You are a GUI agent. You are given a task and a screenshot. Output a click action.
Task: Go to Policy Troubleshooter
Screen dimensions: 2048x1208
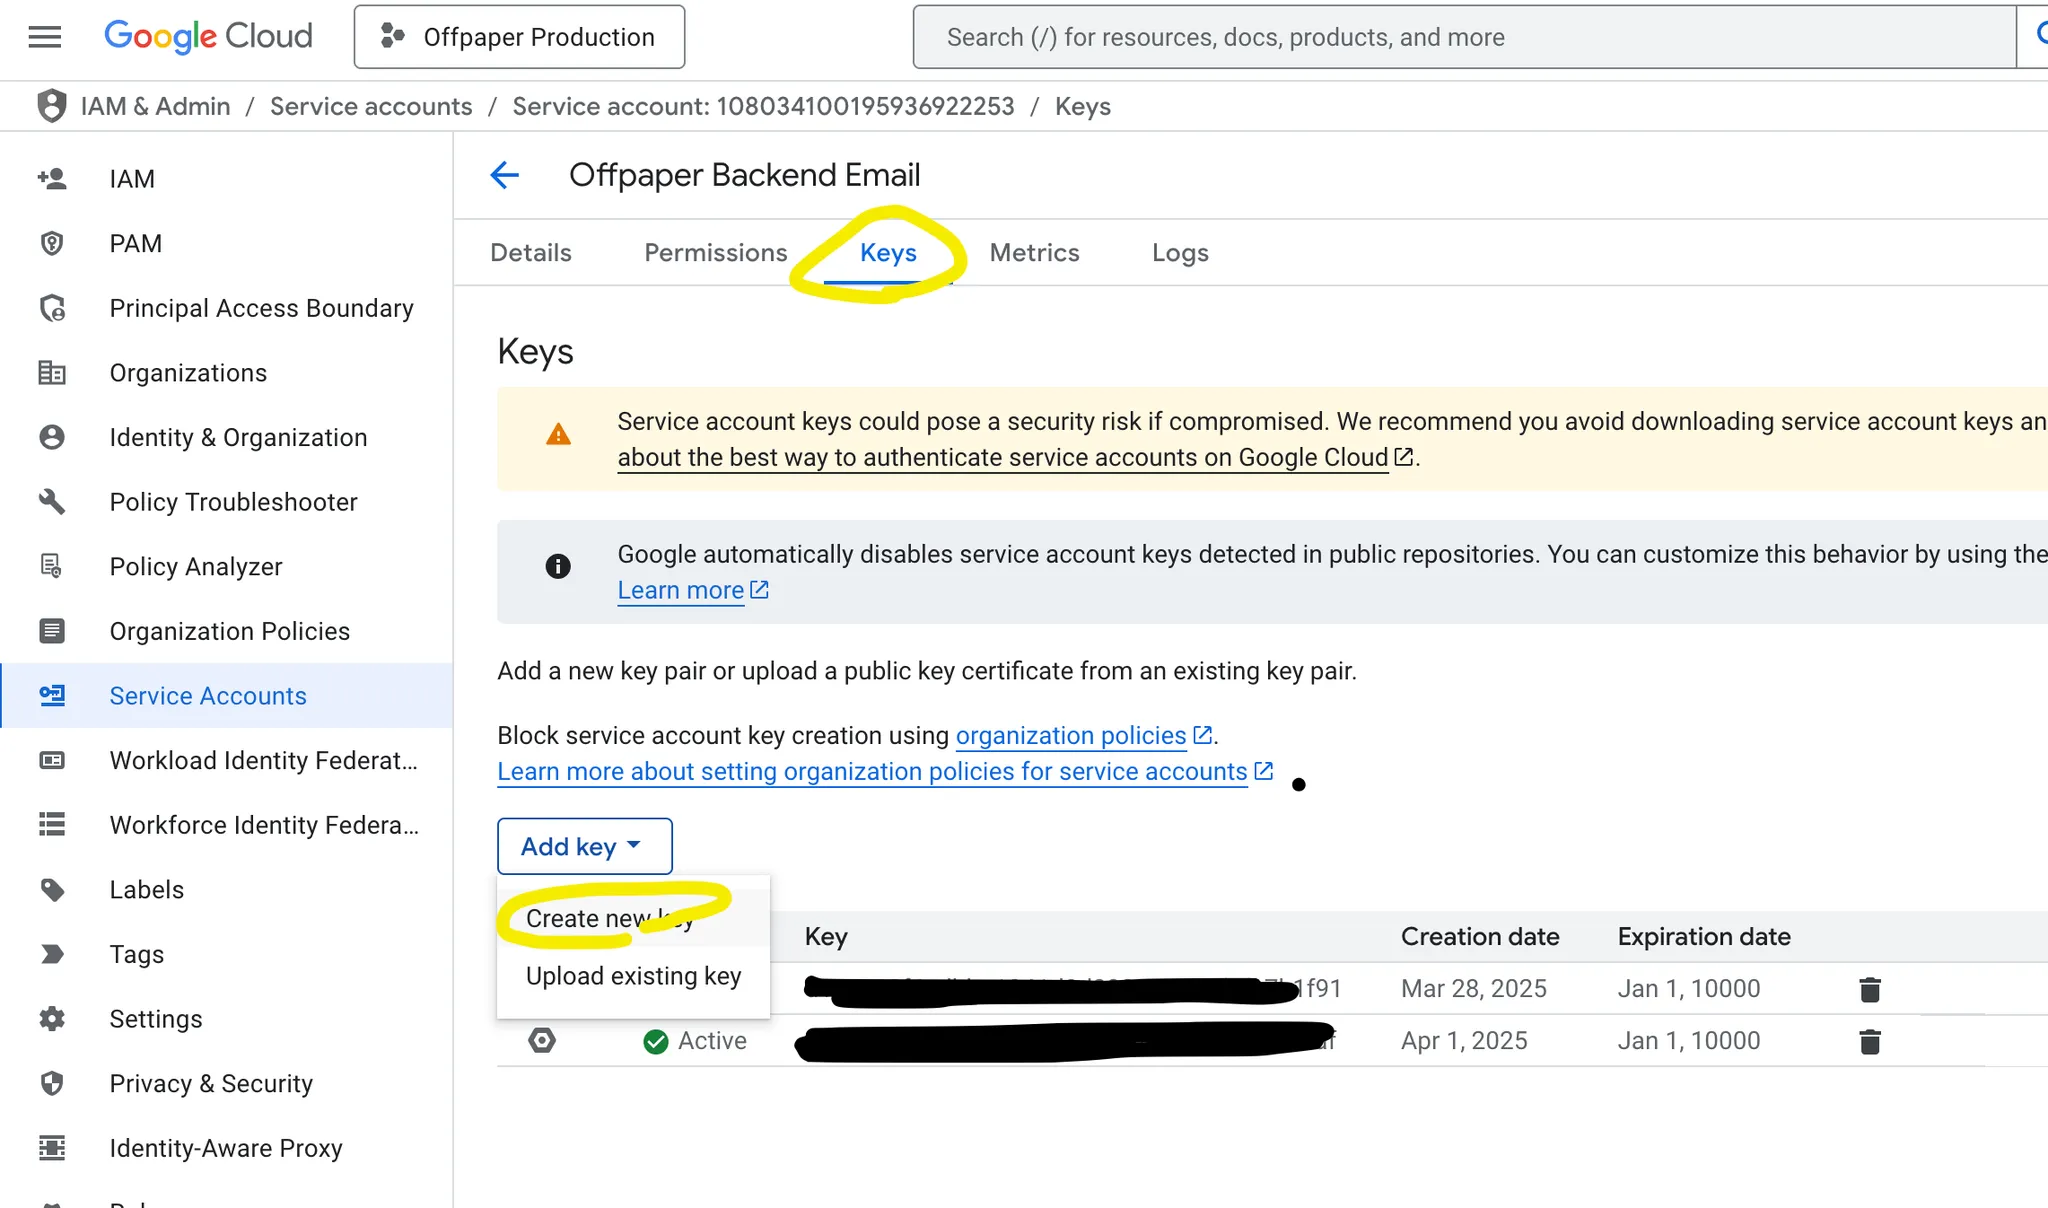tap(233, 502)
